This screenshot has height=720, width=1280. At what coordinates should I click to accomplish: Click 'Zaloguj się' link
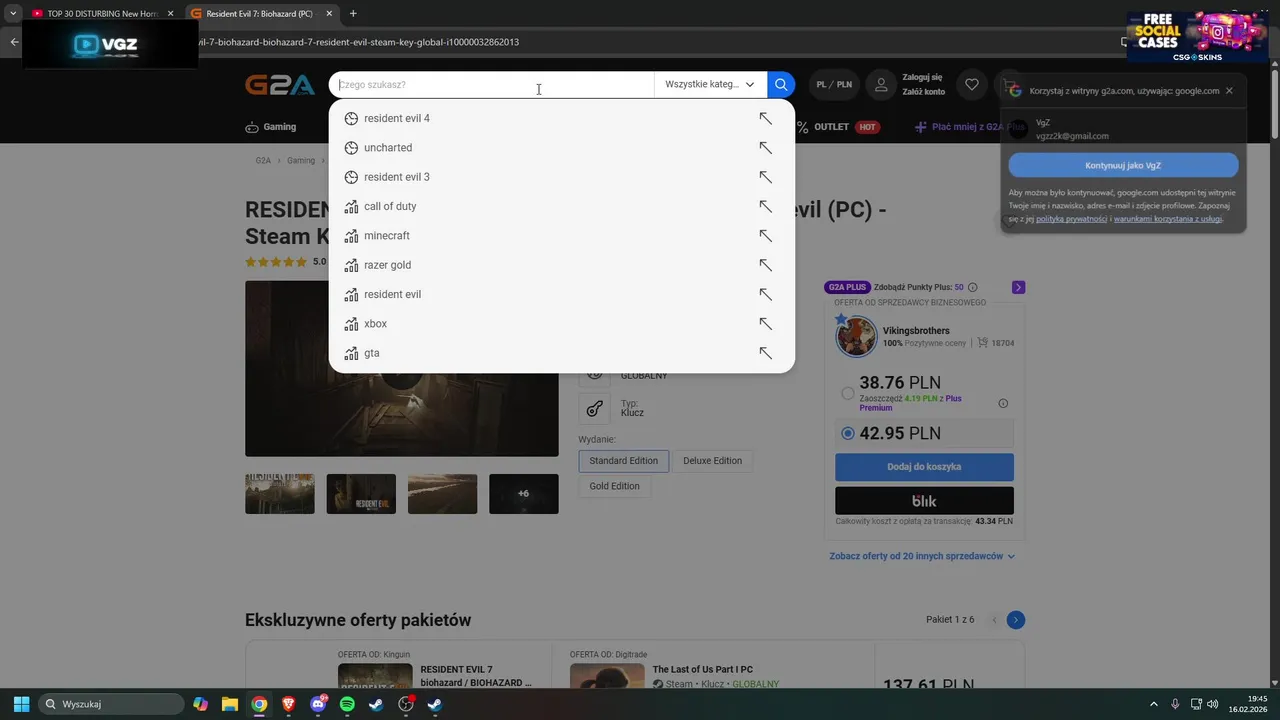[922, 77]
